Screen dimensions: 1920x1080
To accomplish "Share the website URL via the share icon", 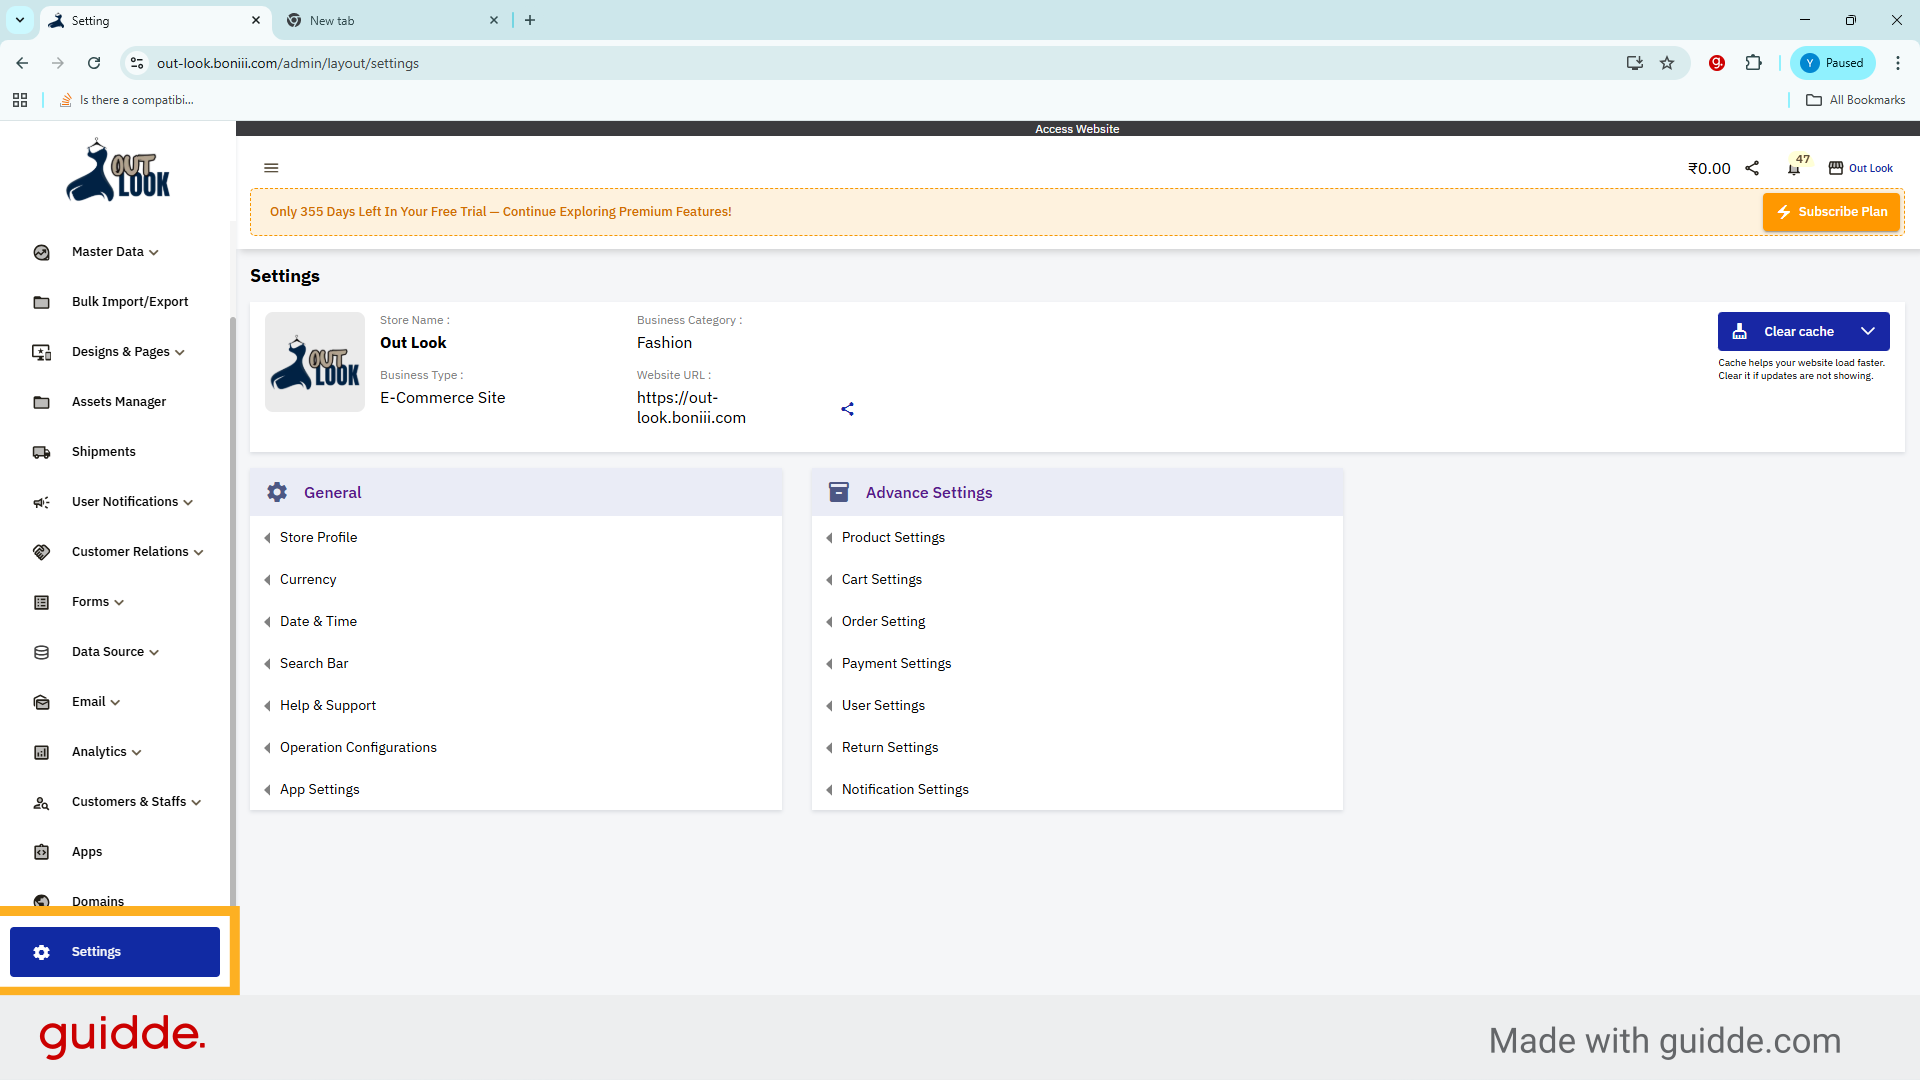I will tap(847, 409).
